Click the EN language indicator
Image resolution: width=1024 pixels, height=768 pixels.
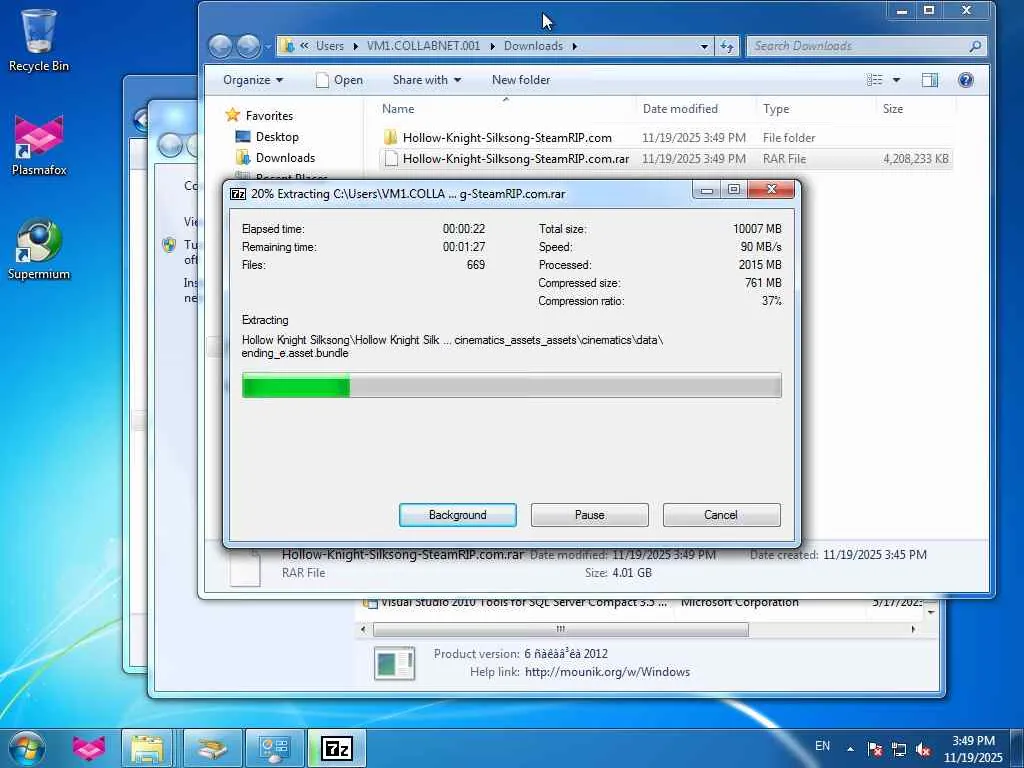pyautogui.click(x=822, y=746)
